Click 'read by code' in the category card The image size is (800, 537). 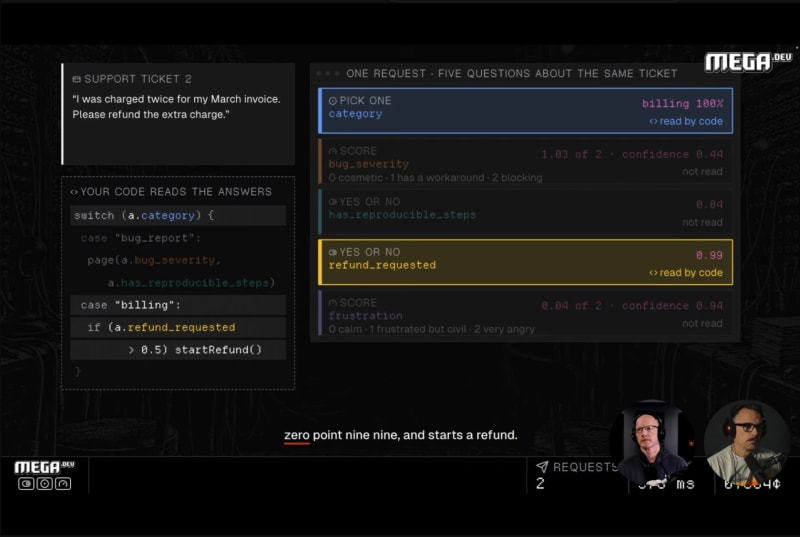686,121
